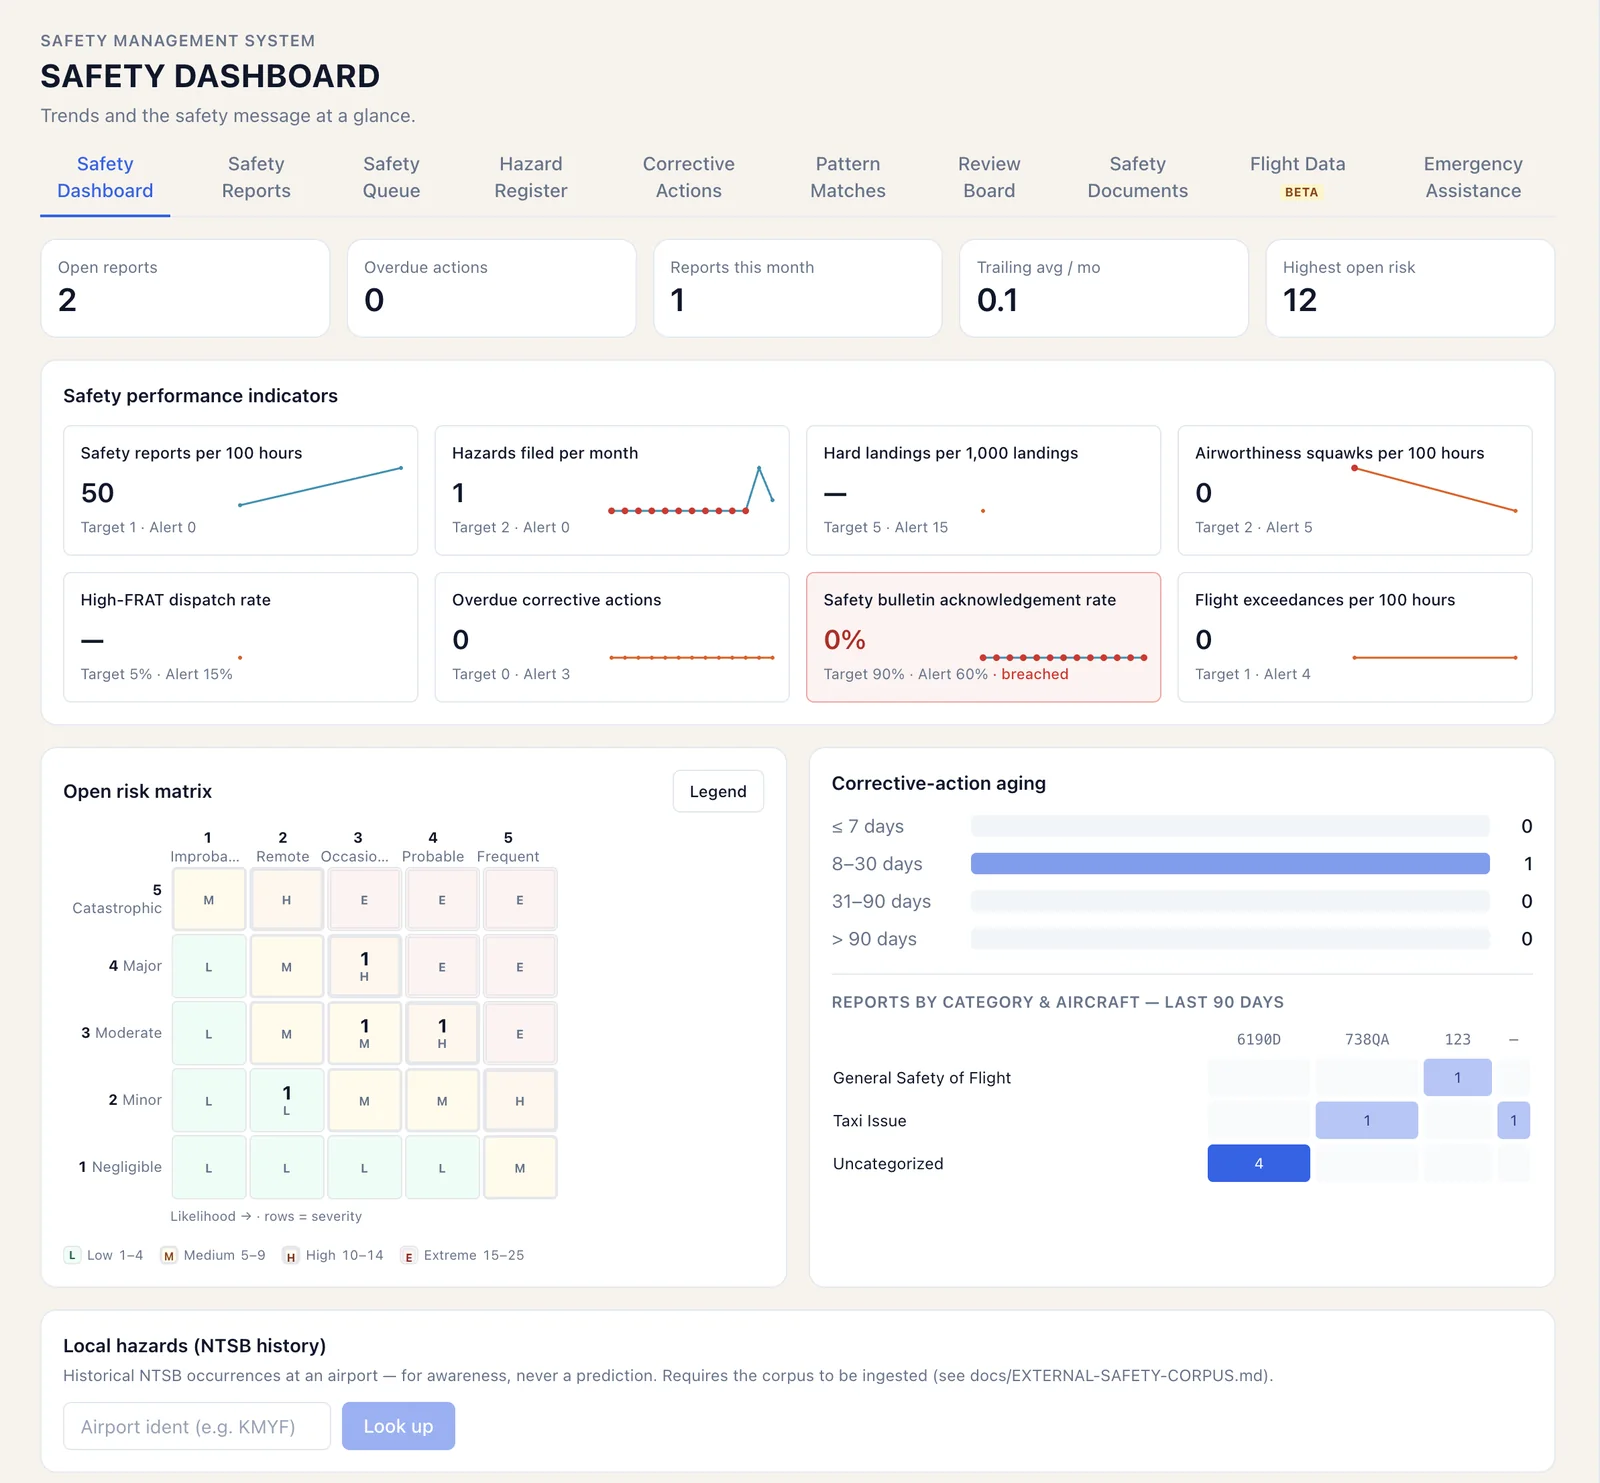Click the General Safety of Flight 123 cell
This screenshot has height=1483, width=1600.
1457,1077
